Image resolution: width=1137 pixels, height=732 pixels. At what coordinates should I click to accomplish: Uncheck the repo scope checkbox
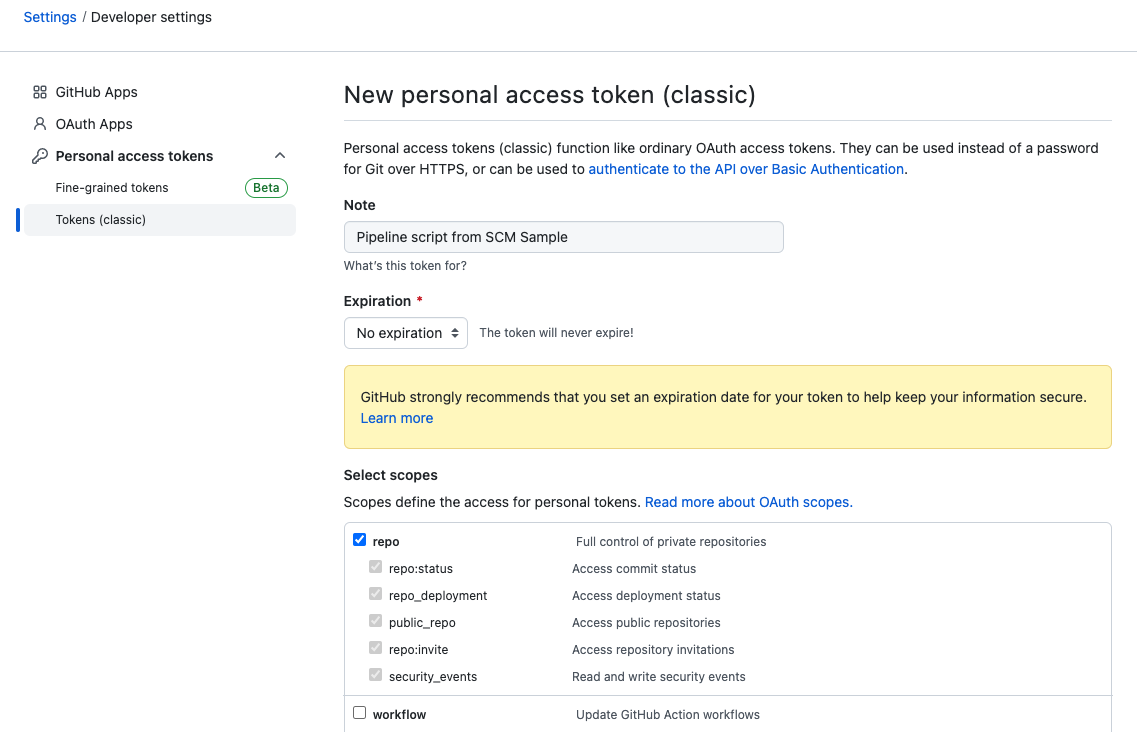coord(359,539)
